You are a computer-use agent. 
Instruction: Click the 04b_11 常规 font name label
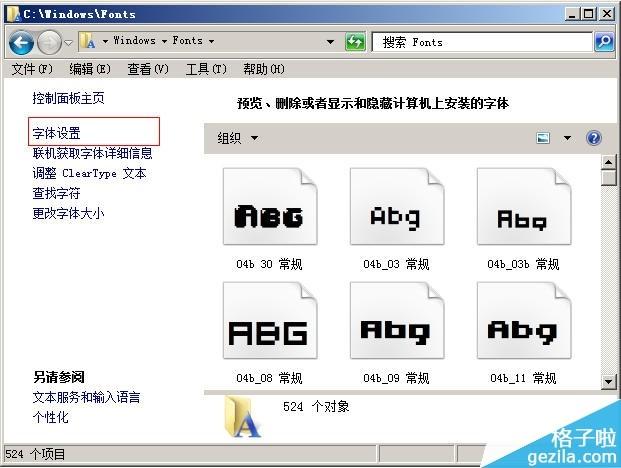coord(523,378)
